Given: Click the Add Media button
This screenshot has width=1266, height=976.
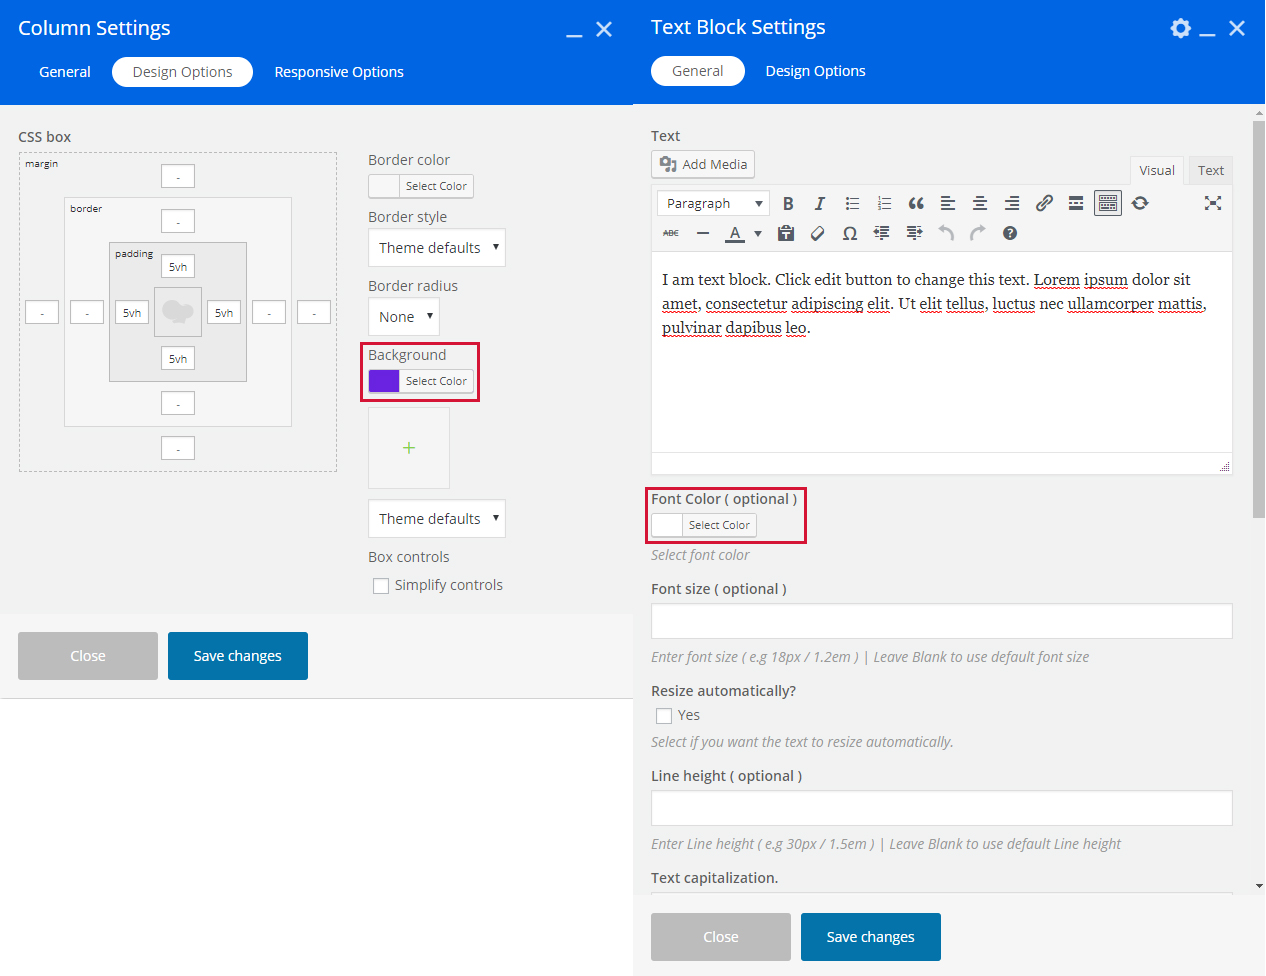Looking at the screenshot, I should 703,164.
